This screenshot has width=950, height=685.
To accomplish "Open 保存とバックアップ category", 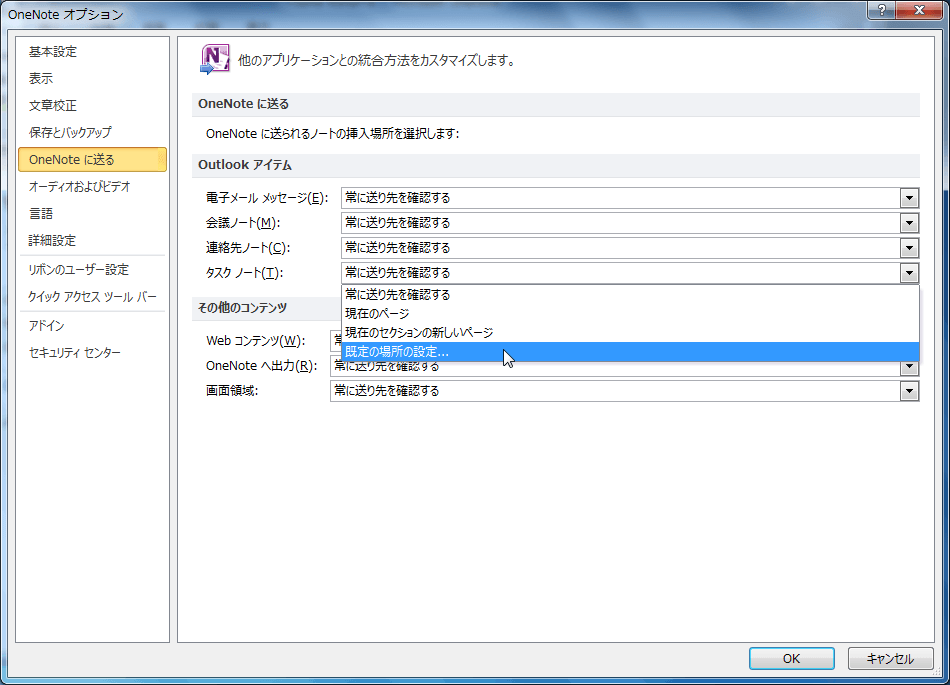I will point(92,132).
